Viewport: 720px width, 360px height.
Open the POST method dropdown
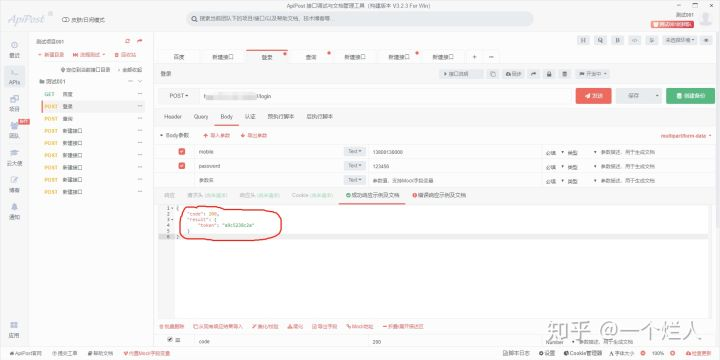point(179,96)
